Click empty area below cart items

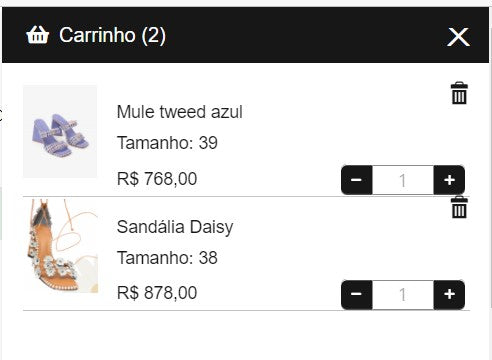tap(246, 335)
